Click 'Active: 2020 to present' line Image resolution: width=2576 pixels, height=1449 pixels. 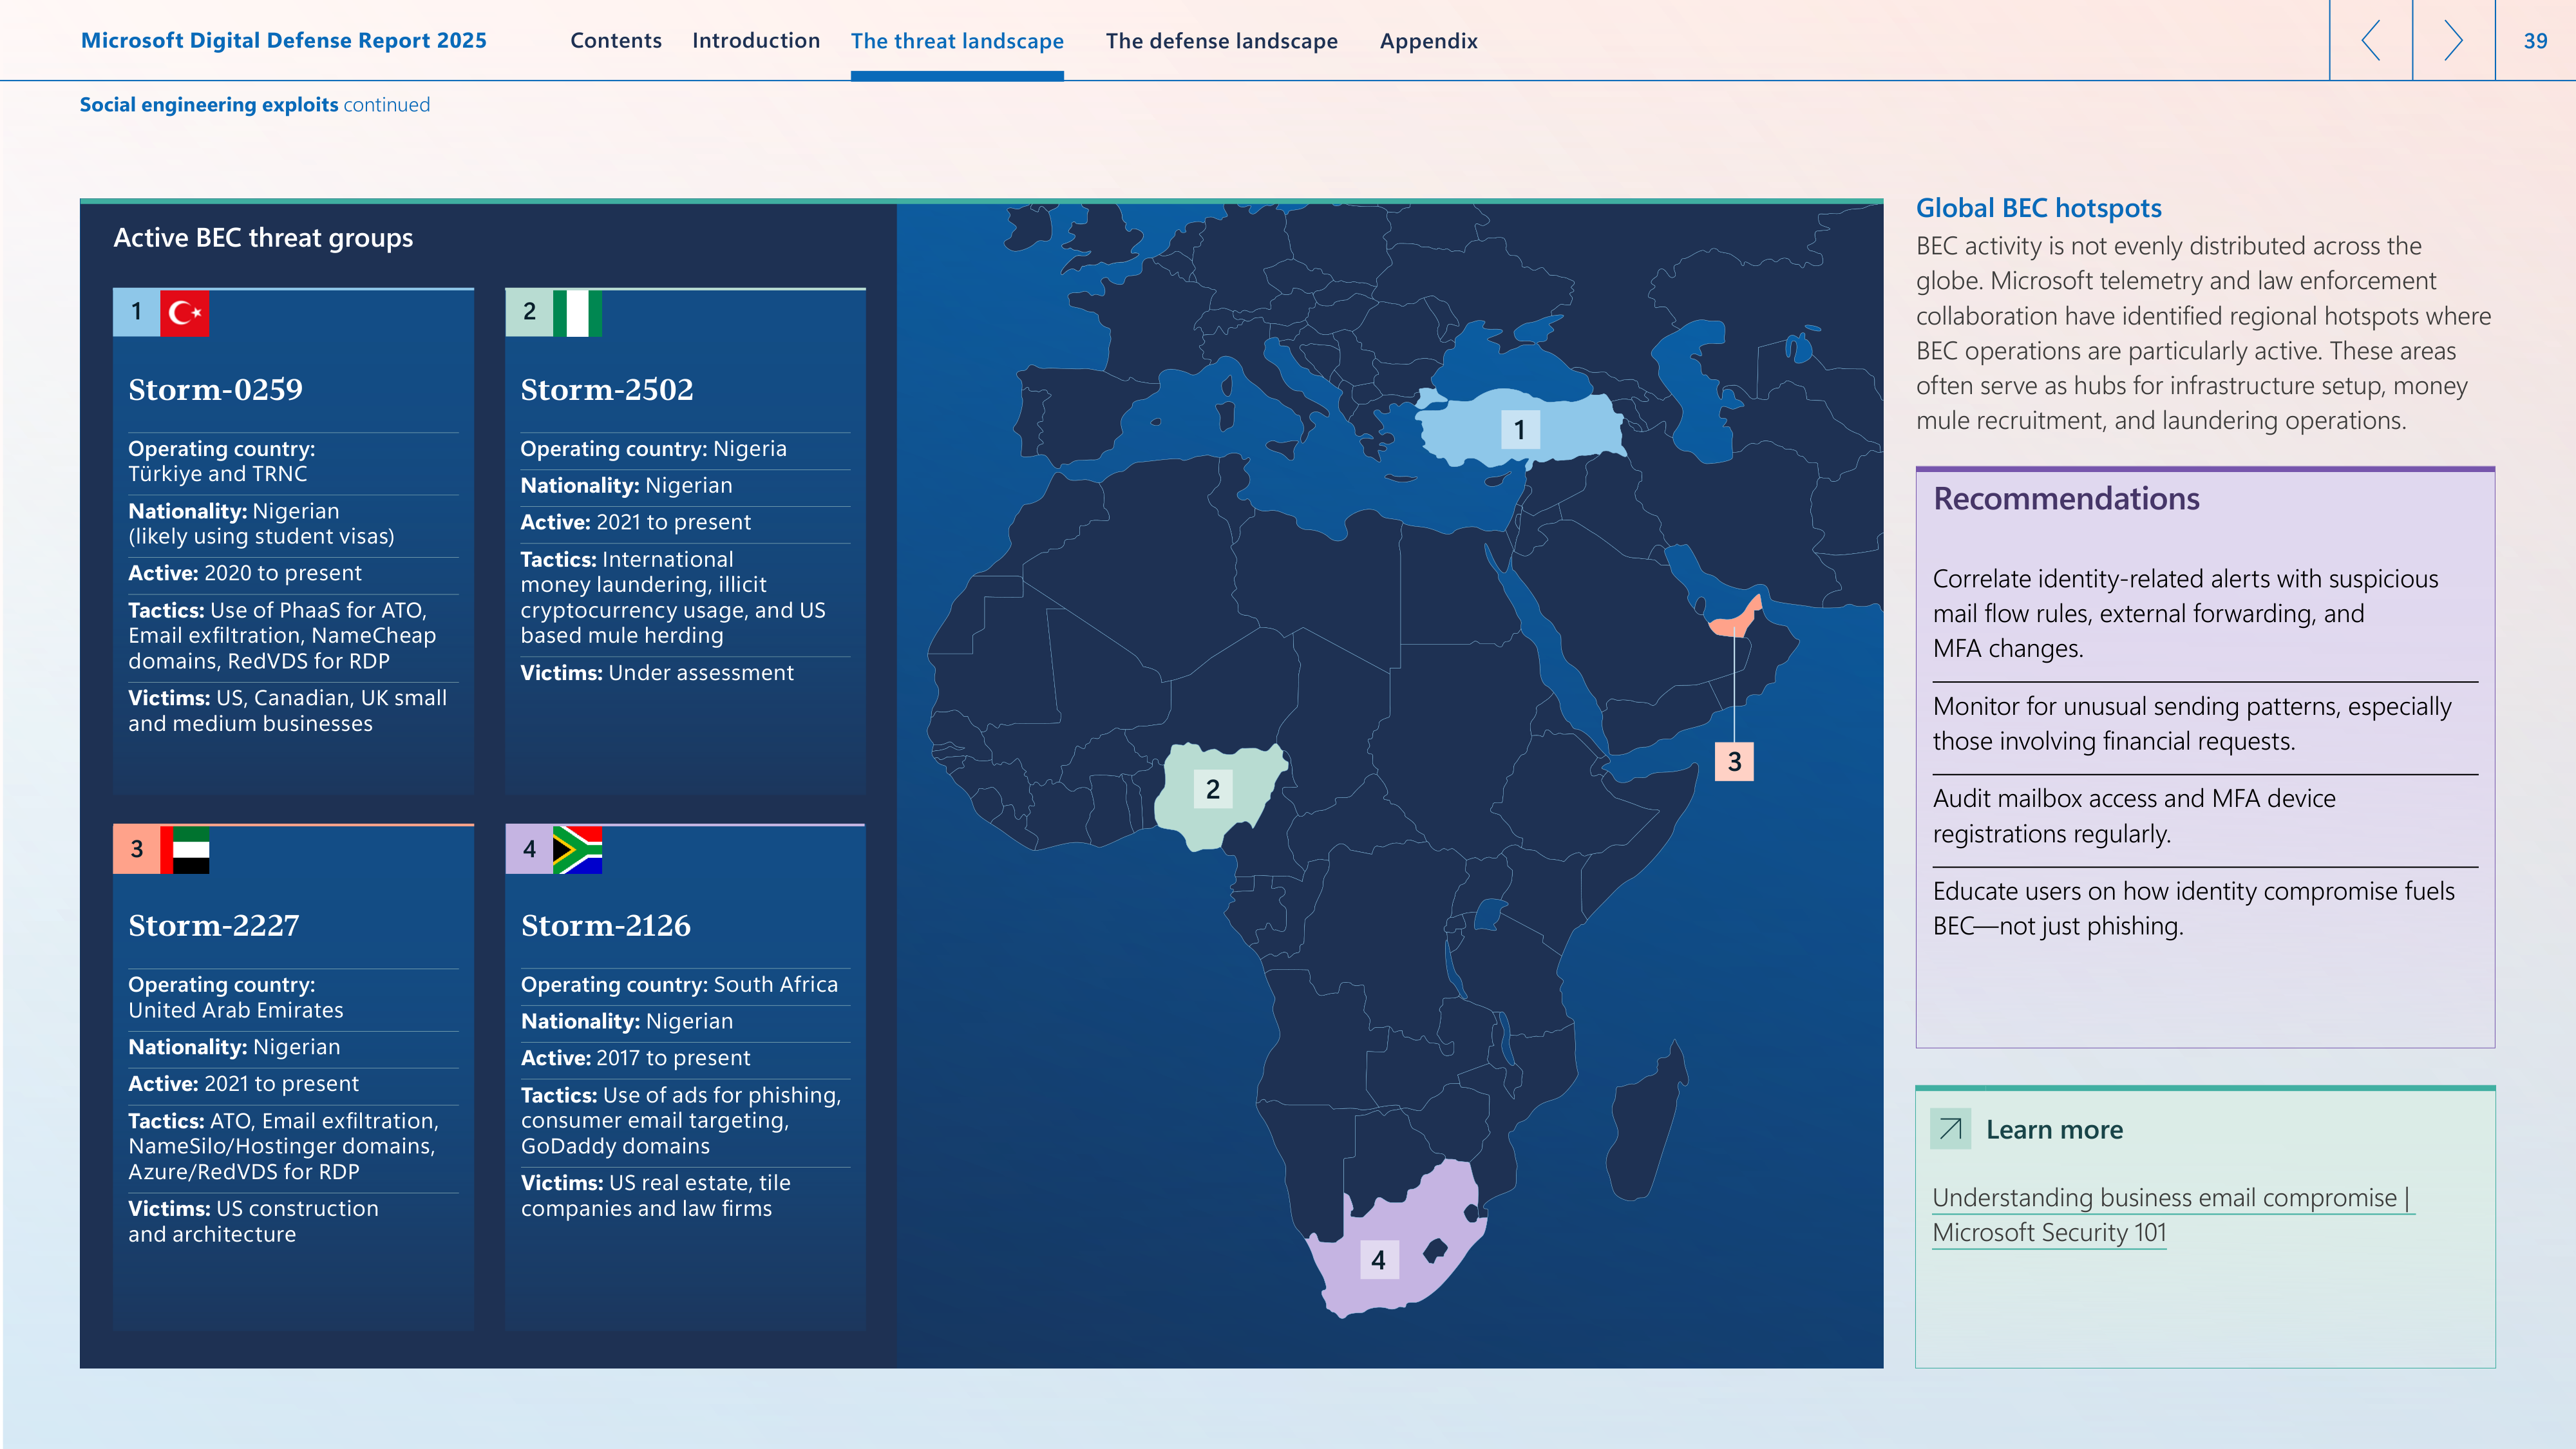tap(245, 573)
